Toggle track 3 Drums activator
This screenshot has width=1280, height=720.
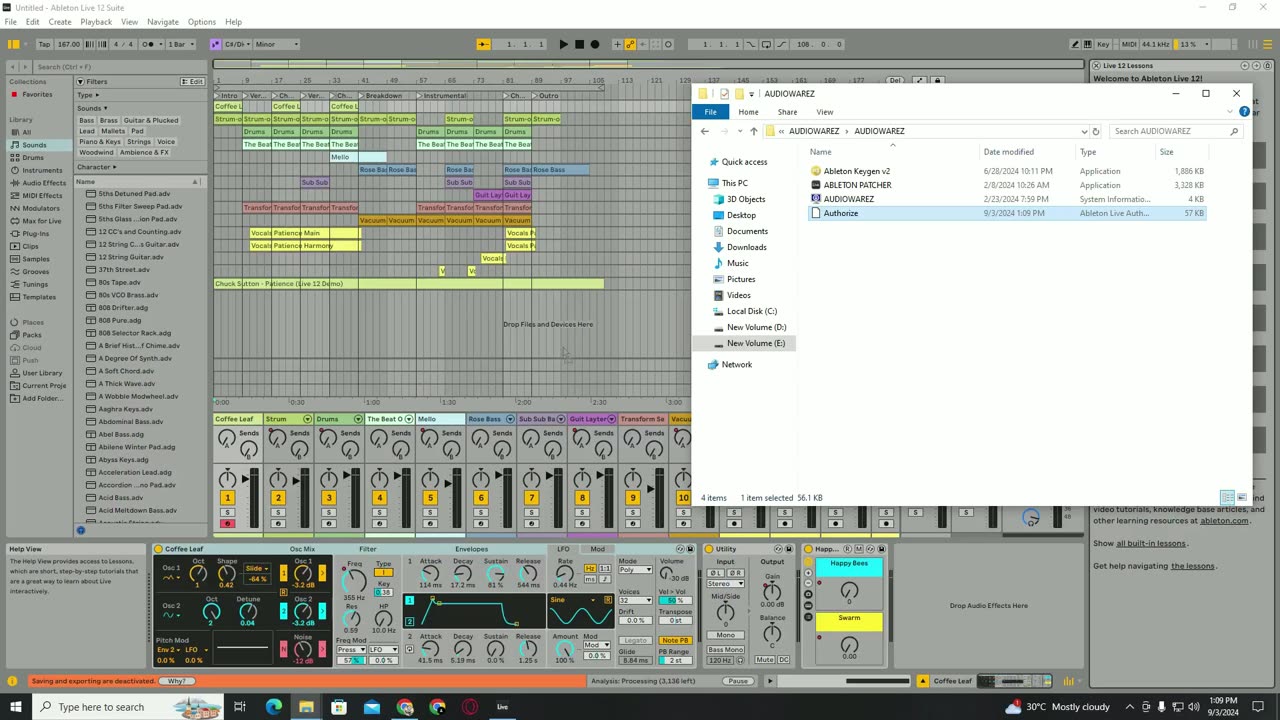329,497
